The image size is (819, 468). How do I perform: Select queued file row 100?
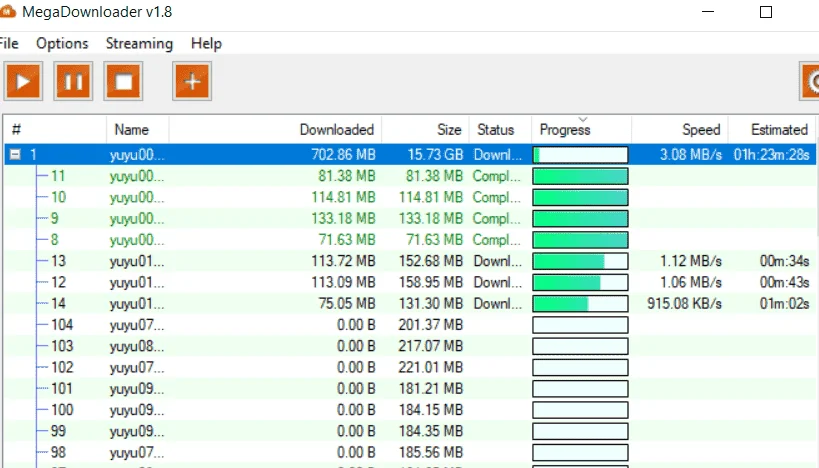[410, 410]
